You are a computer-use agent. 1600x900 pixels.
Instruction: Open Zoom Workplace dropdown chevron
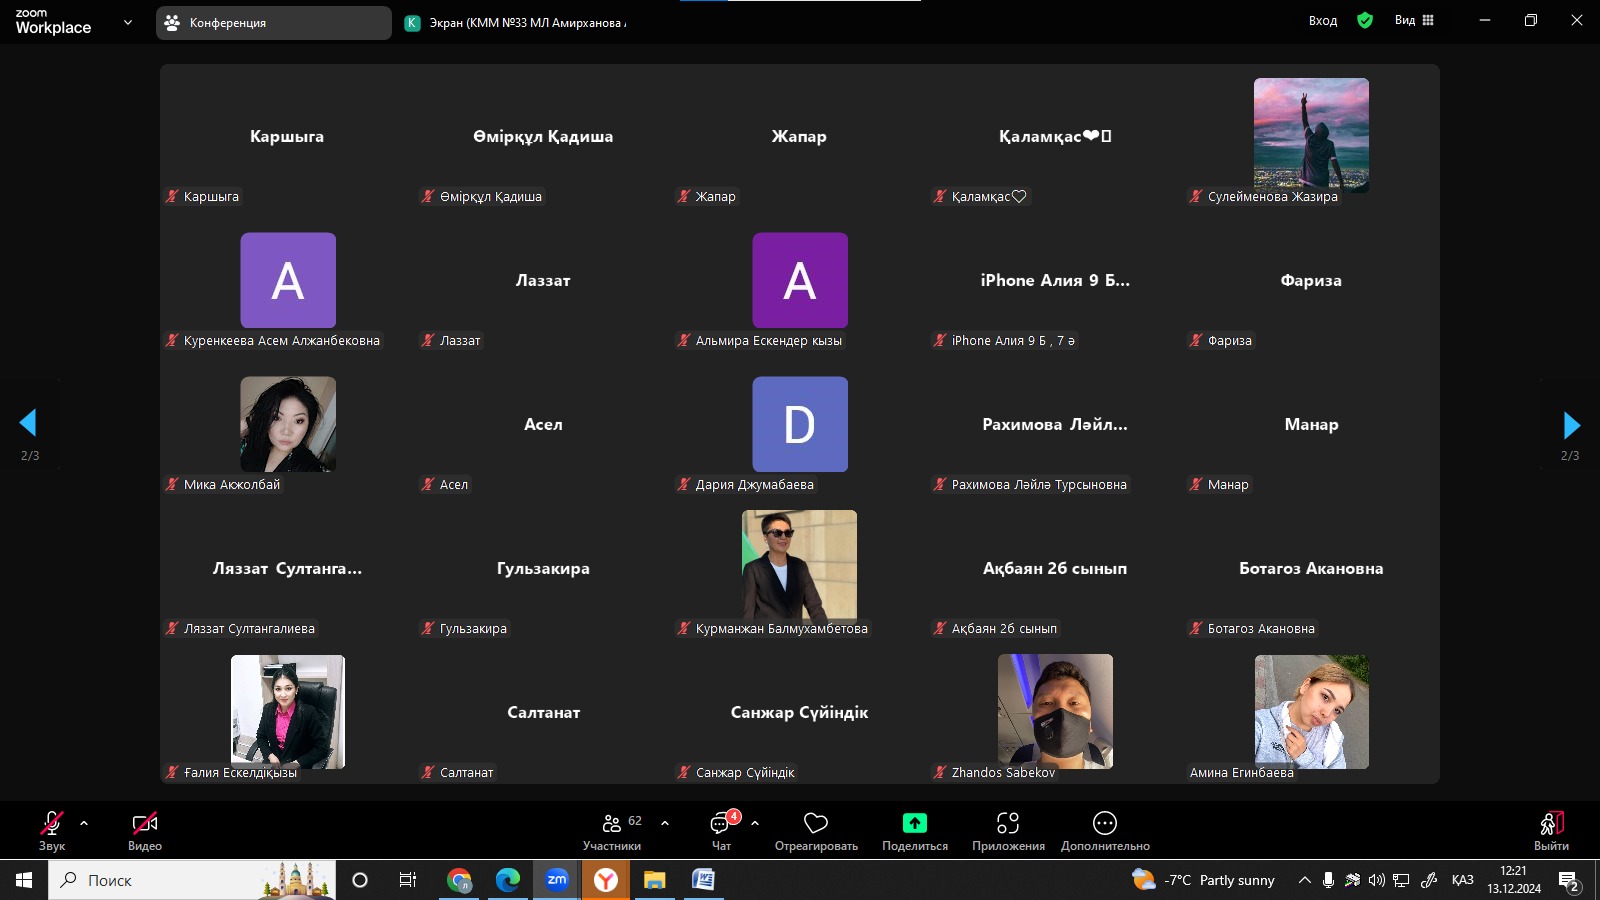point(127,22)
